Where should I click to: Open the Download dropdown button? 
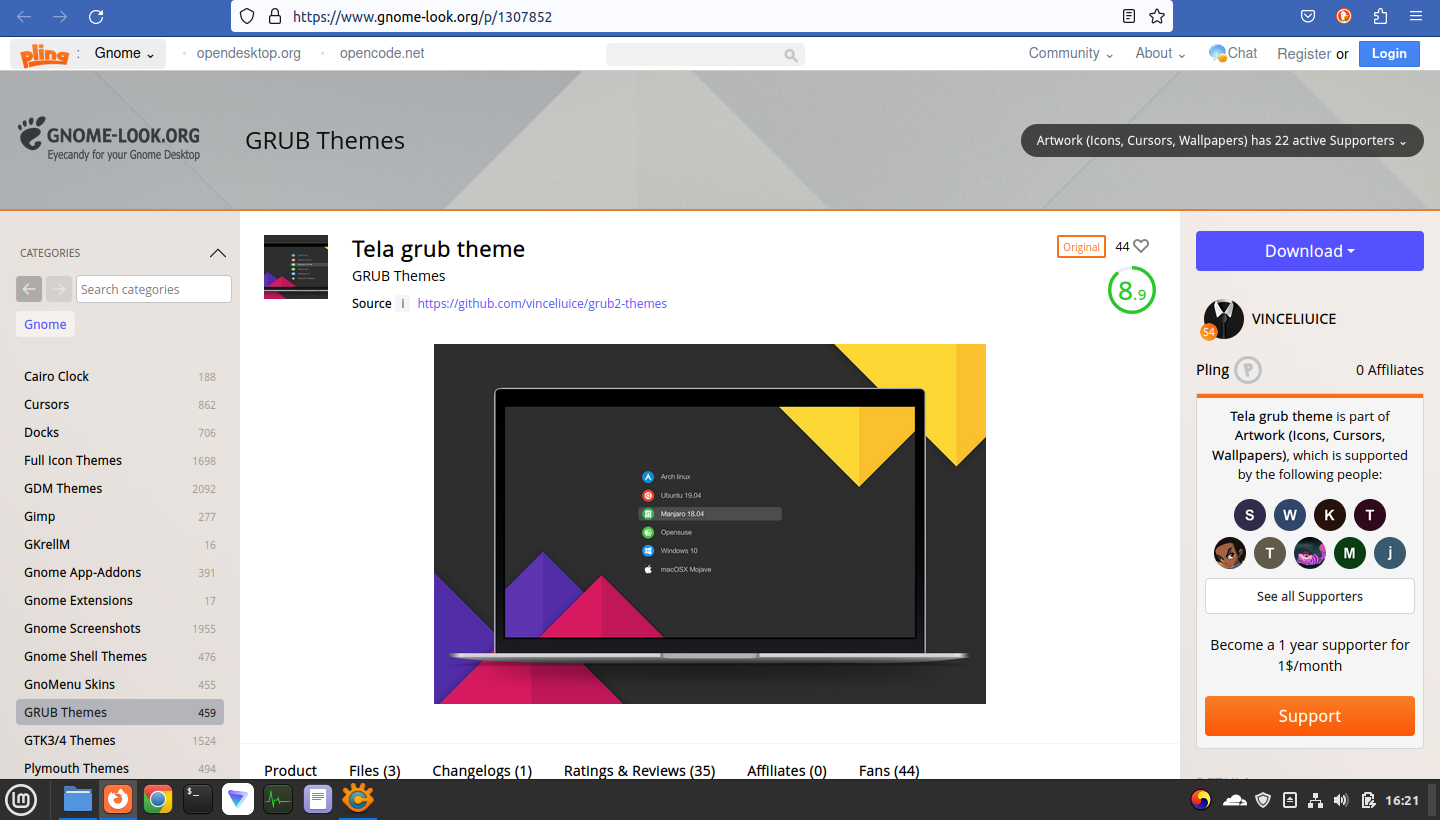[1310, 251]
